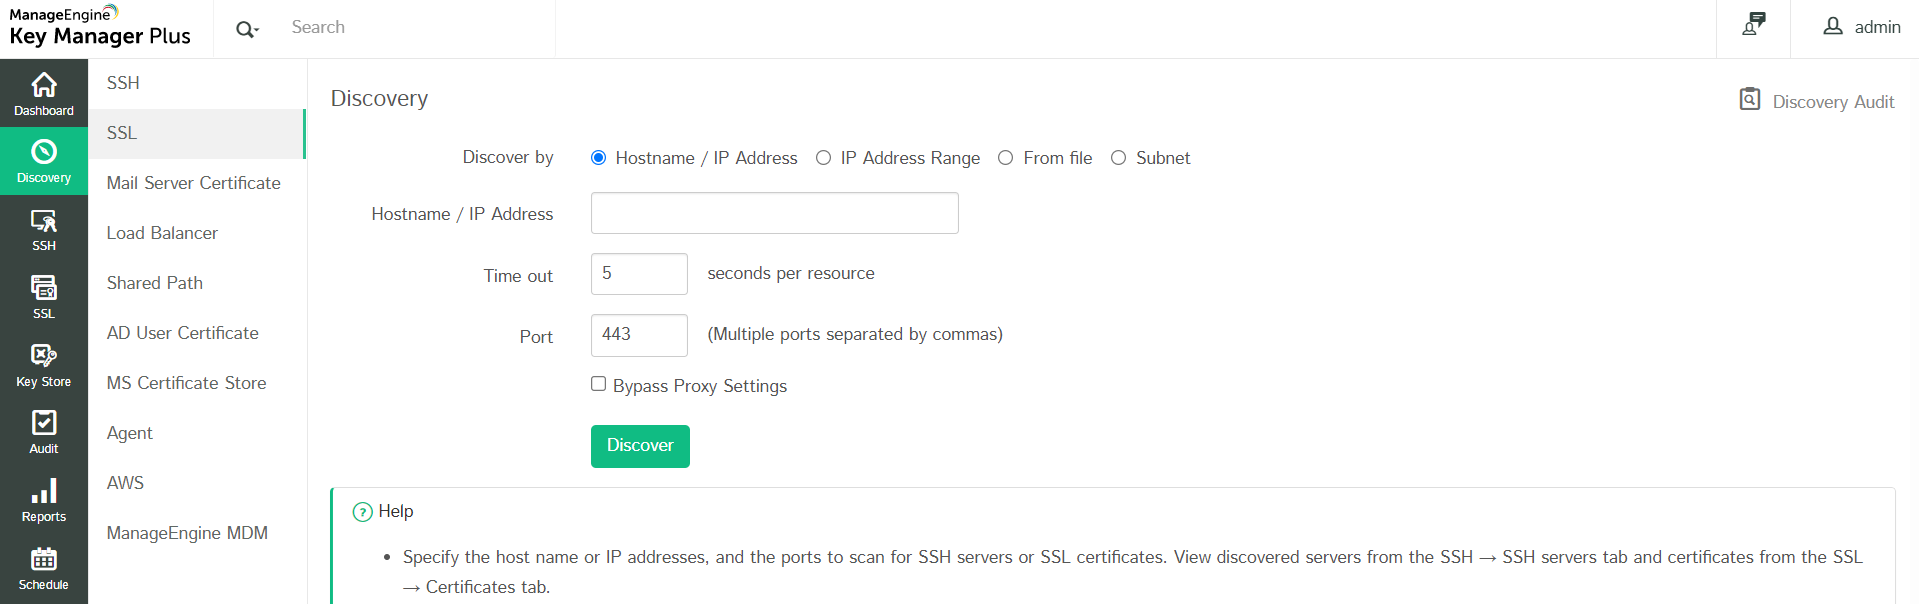This screenshot has height=604, width=1919.
Task: Open the Key Store icon
Action: click(x=44, y=356)
